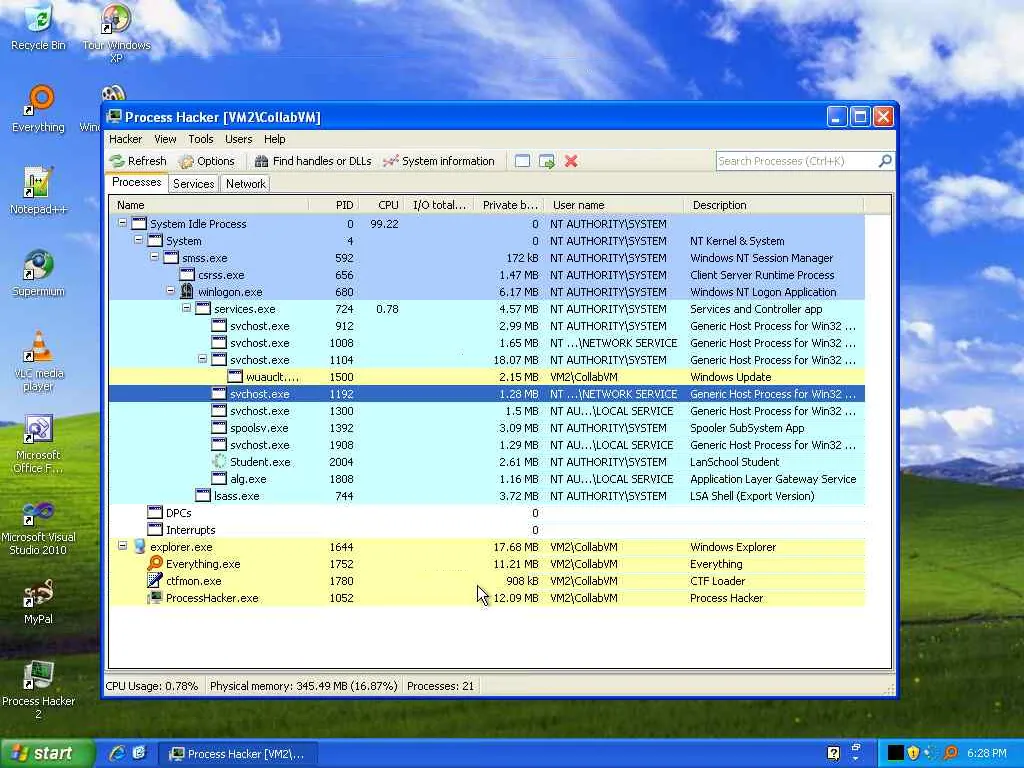Open System information from the toolbar
The image size is (1024, 768).
tap(439, 161)
